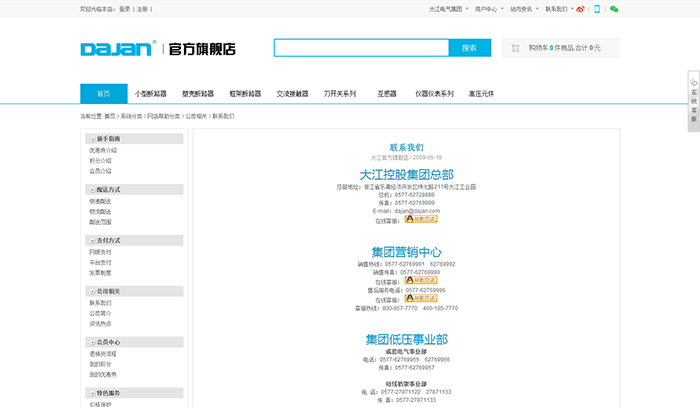Screen dimensions: 700x407
Task: Open 网银支付 in the sidebar
Action: pyautogui.click(x=100, y=252)
